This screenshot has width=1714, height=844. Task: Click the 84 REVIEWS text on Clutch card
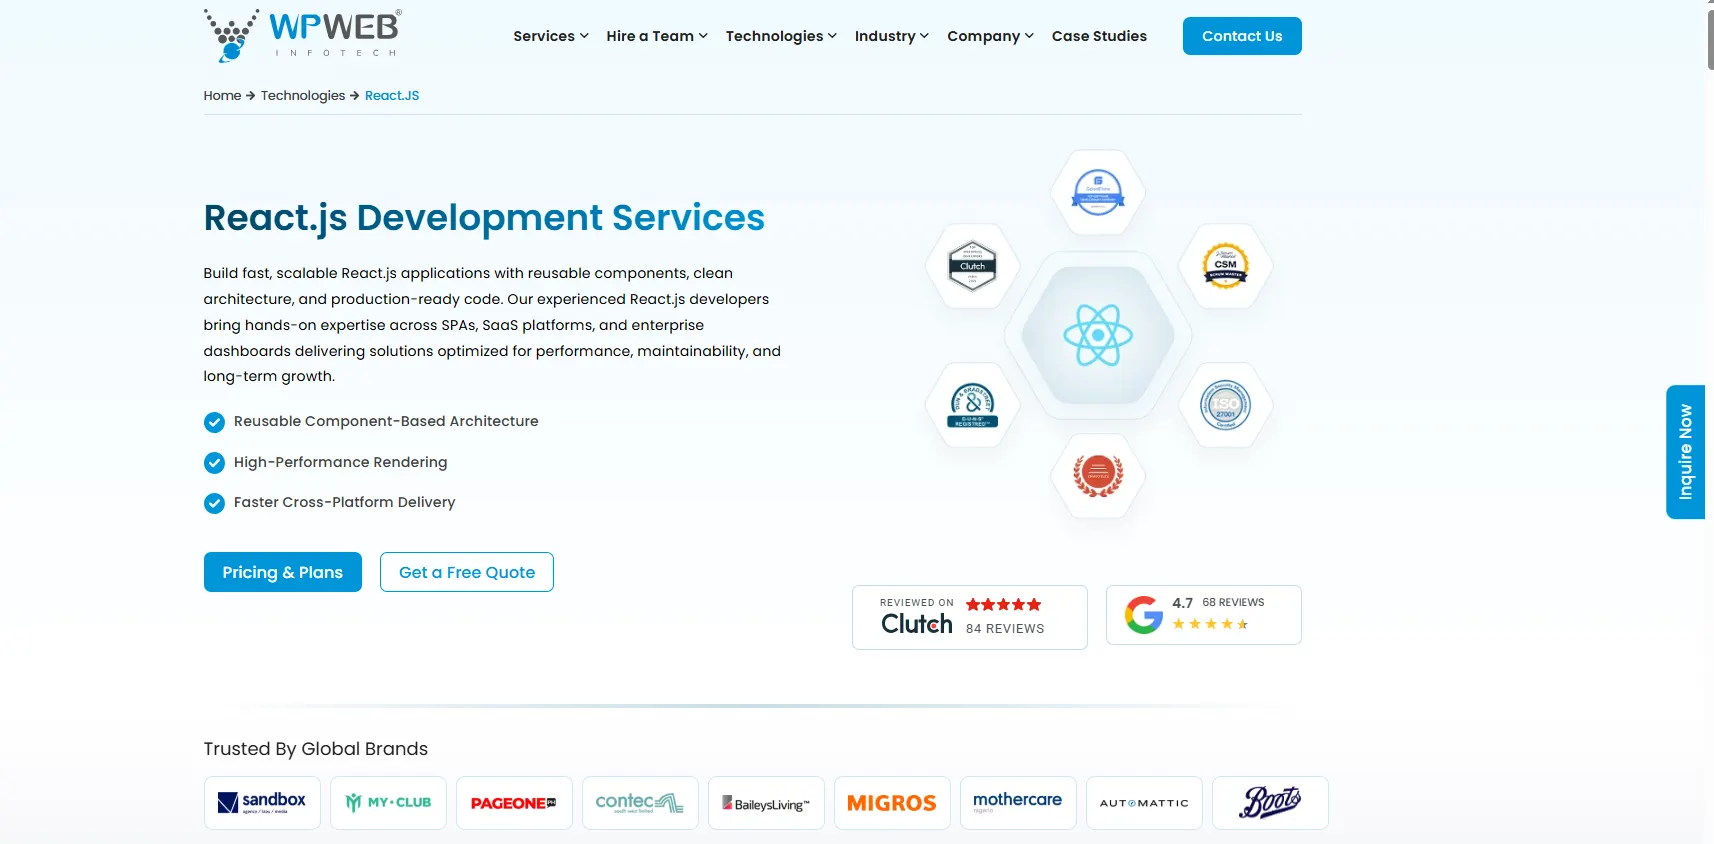coord(1005,629)
